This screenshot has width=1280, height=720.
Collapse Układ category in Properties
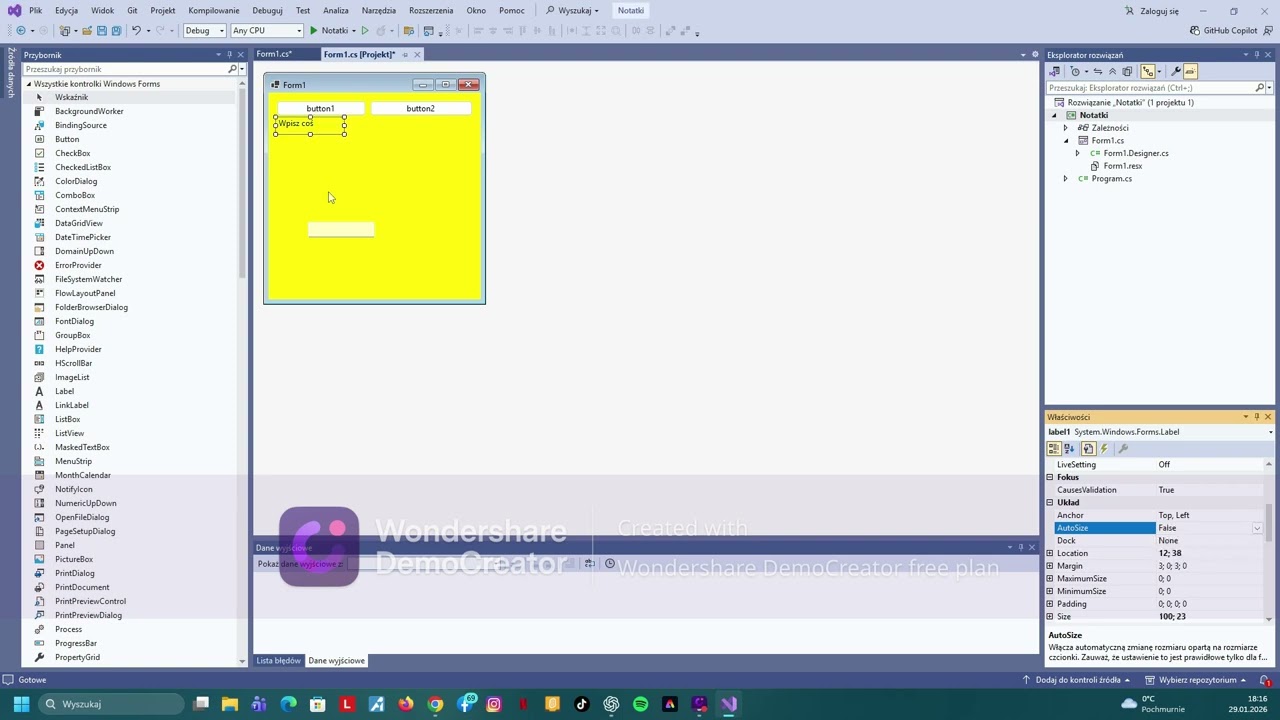1050,503
